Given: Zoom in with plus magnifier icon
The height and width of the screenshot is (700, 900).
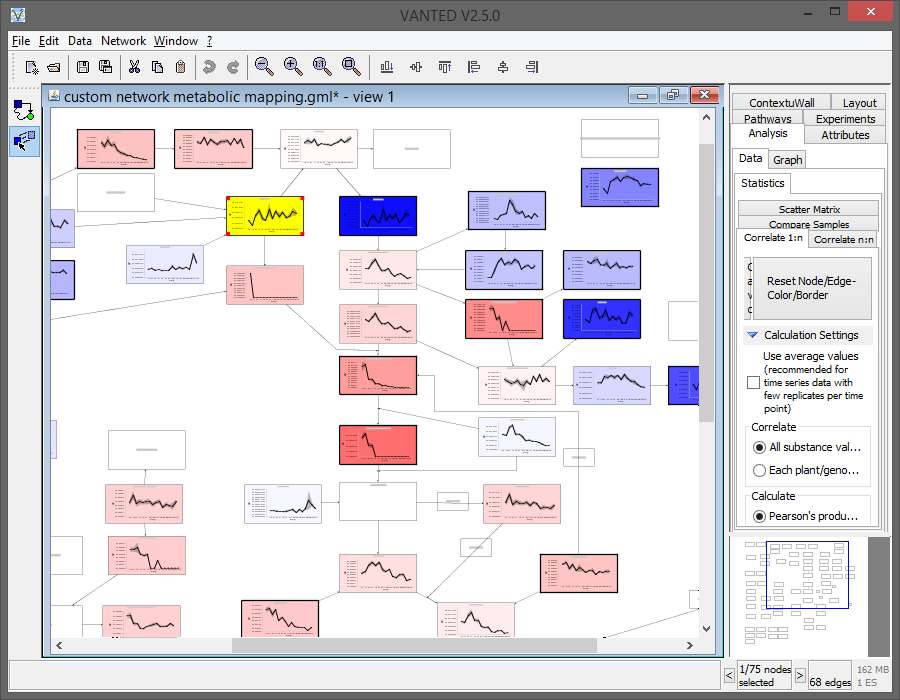Looking at the screenshot, I should [x=293, y=67].
